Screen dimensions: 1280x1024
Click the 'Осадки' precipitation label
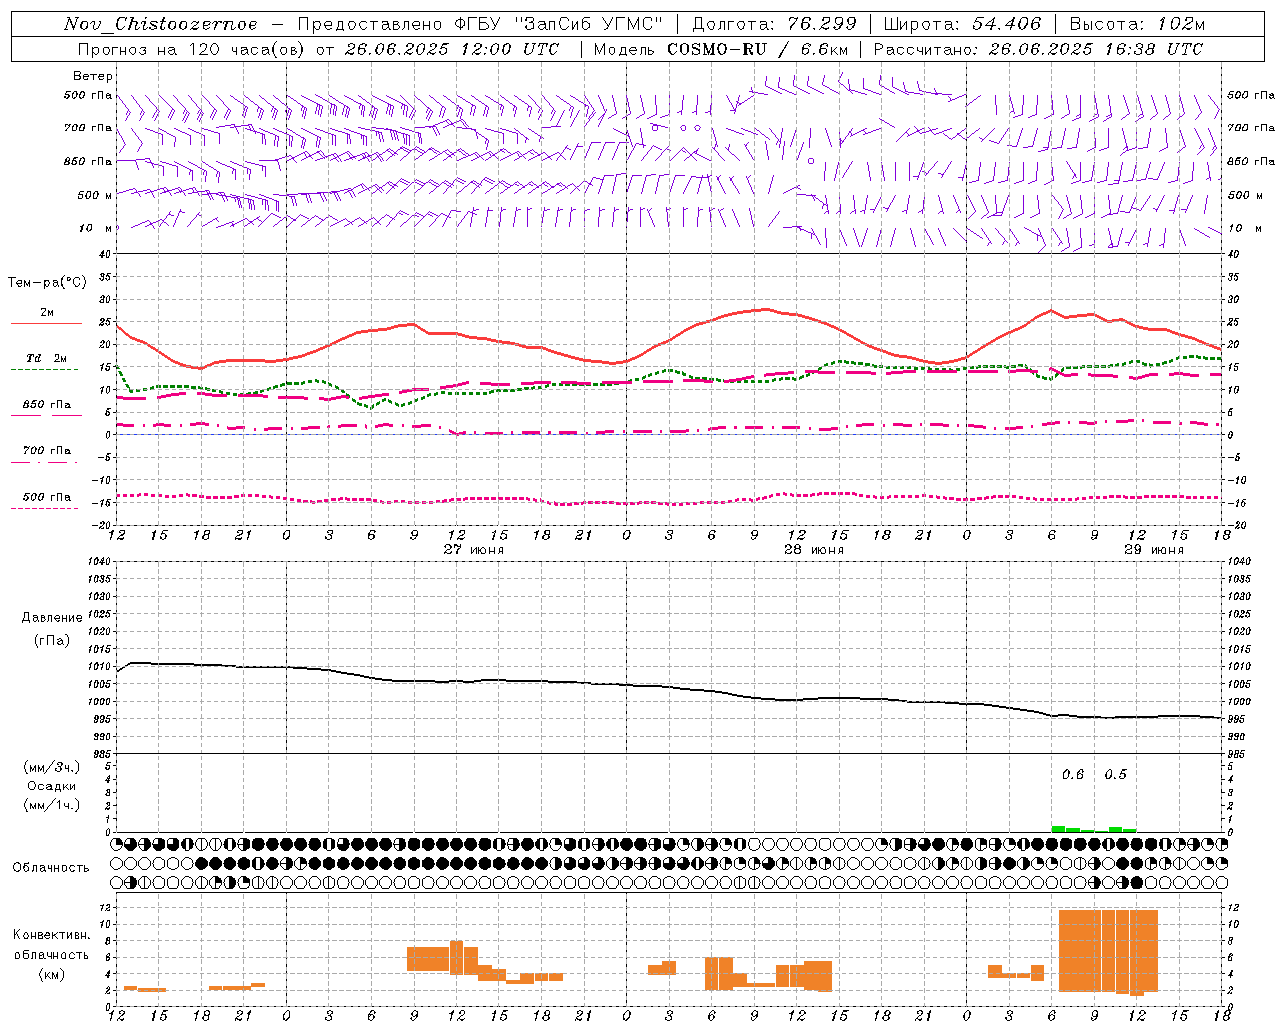click(x=52, y=786)
